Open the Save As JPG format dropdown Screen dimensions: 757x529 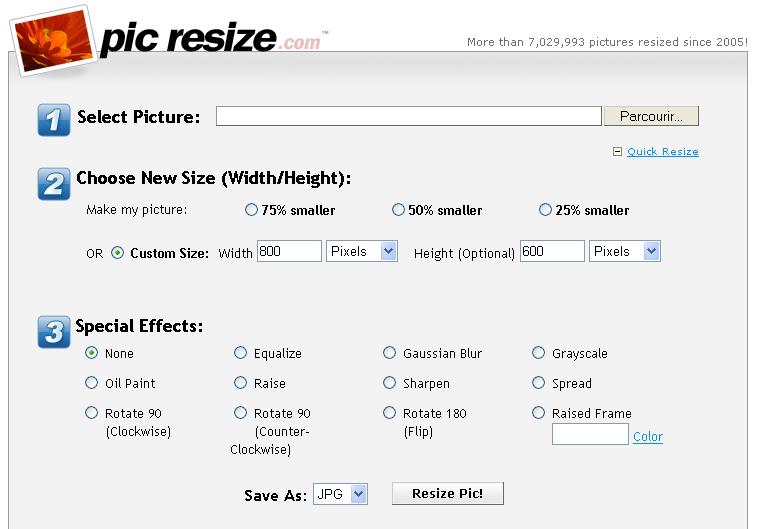pos(340,494)
